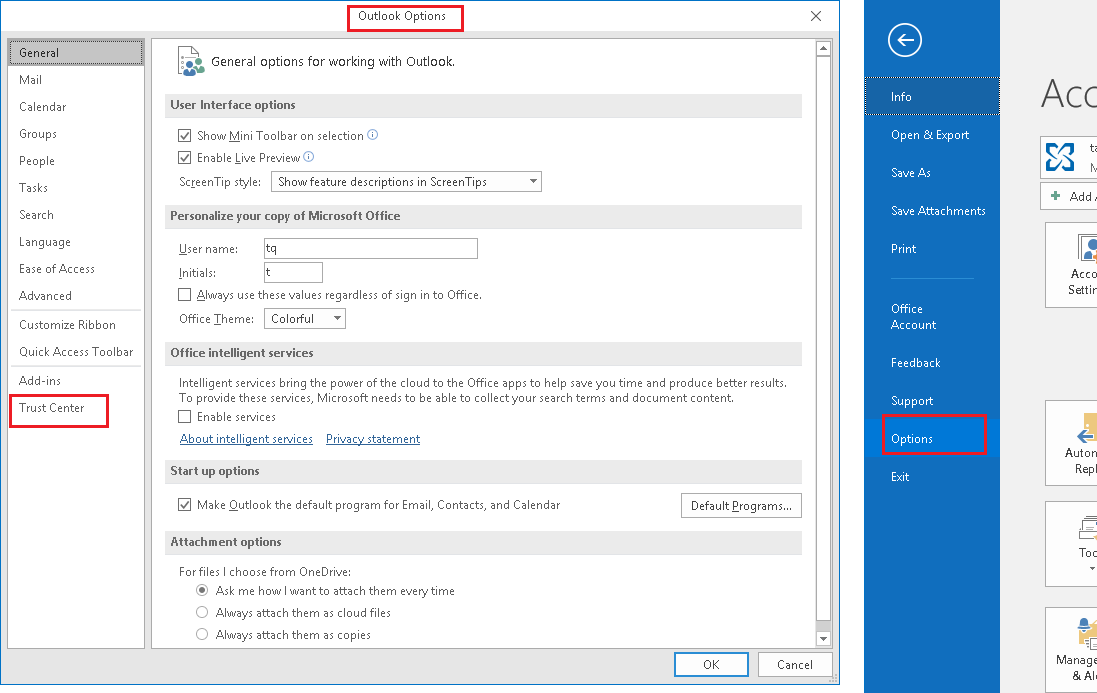The width and height of the screenshot is (1097, 693).
Task: Open the People options category
Action: [76, 161]
